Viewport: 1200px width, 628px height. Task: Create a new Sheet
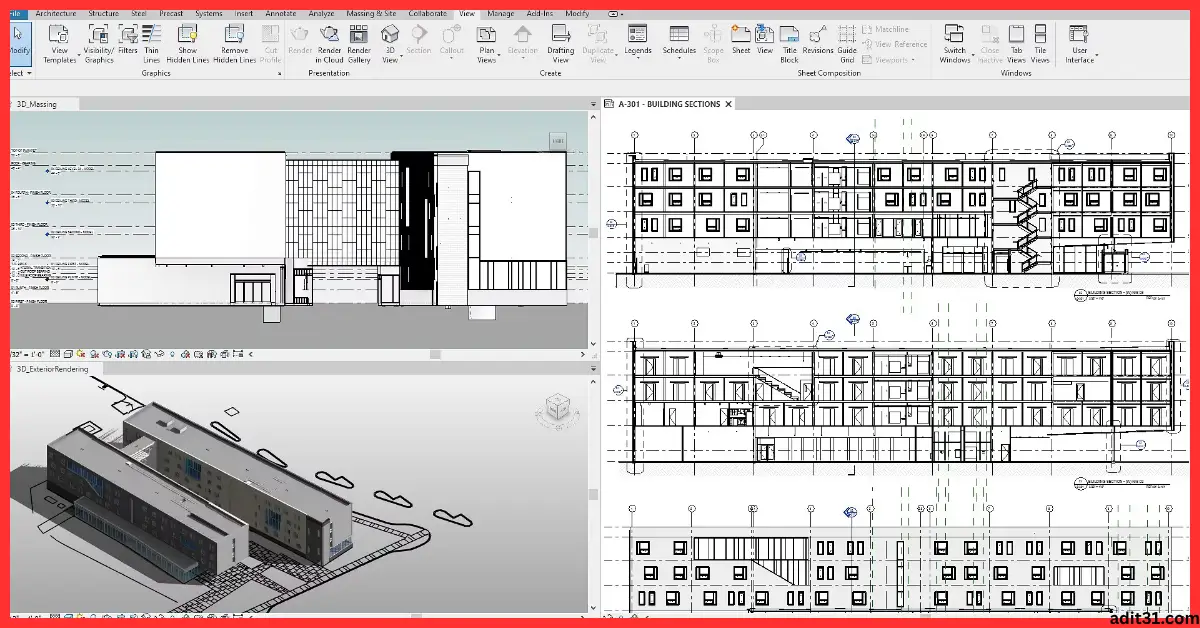point(741,40)
